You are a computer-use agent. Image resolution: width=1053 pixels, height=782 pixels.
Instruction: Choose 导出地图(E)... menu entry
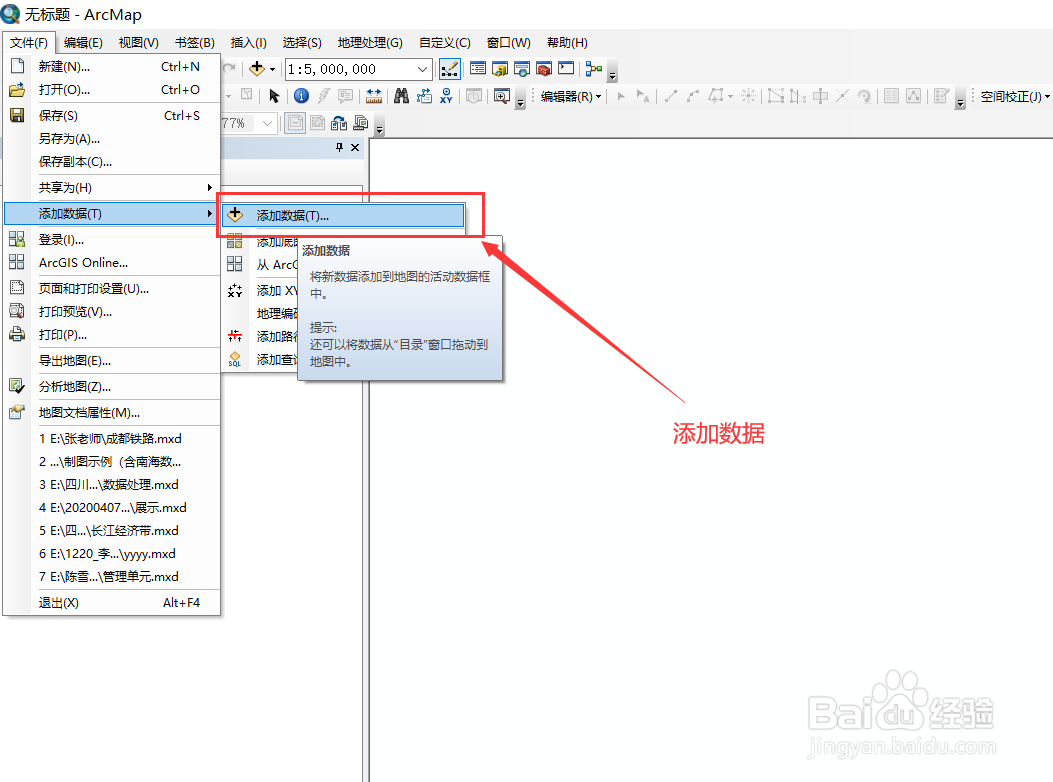click(x=112, y=361)
